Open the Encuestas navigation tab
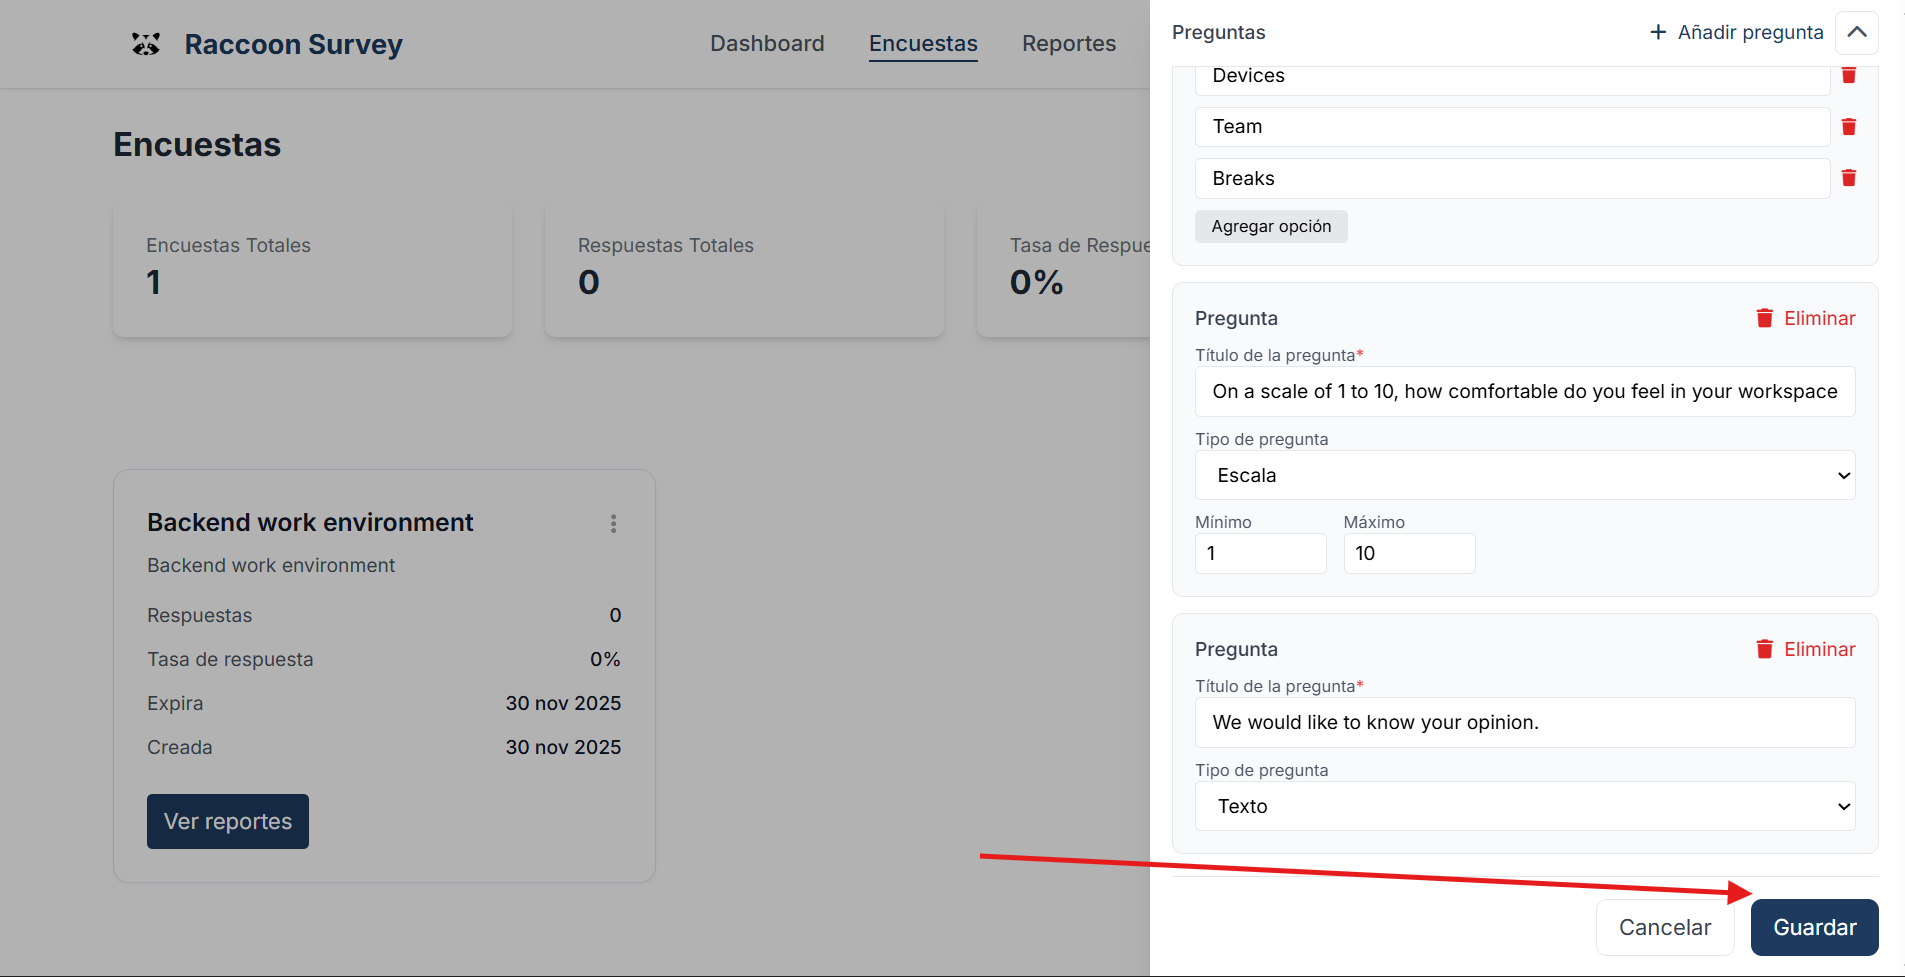 922,44
